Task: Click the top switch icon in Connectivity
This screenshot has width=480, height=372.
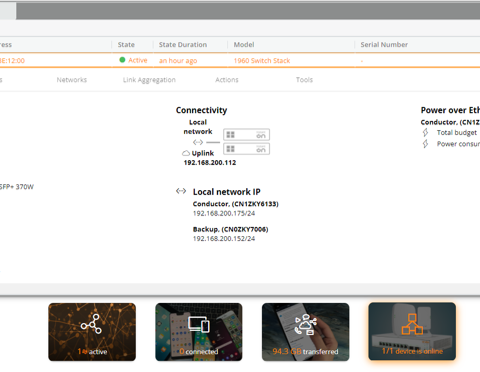Action: coord(246,135)
